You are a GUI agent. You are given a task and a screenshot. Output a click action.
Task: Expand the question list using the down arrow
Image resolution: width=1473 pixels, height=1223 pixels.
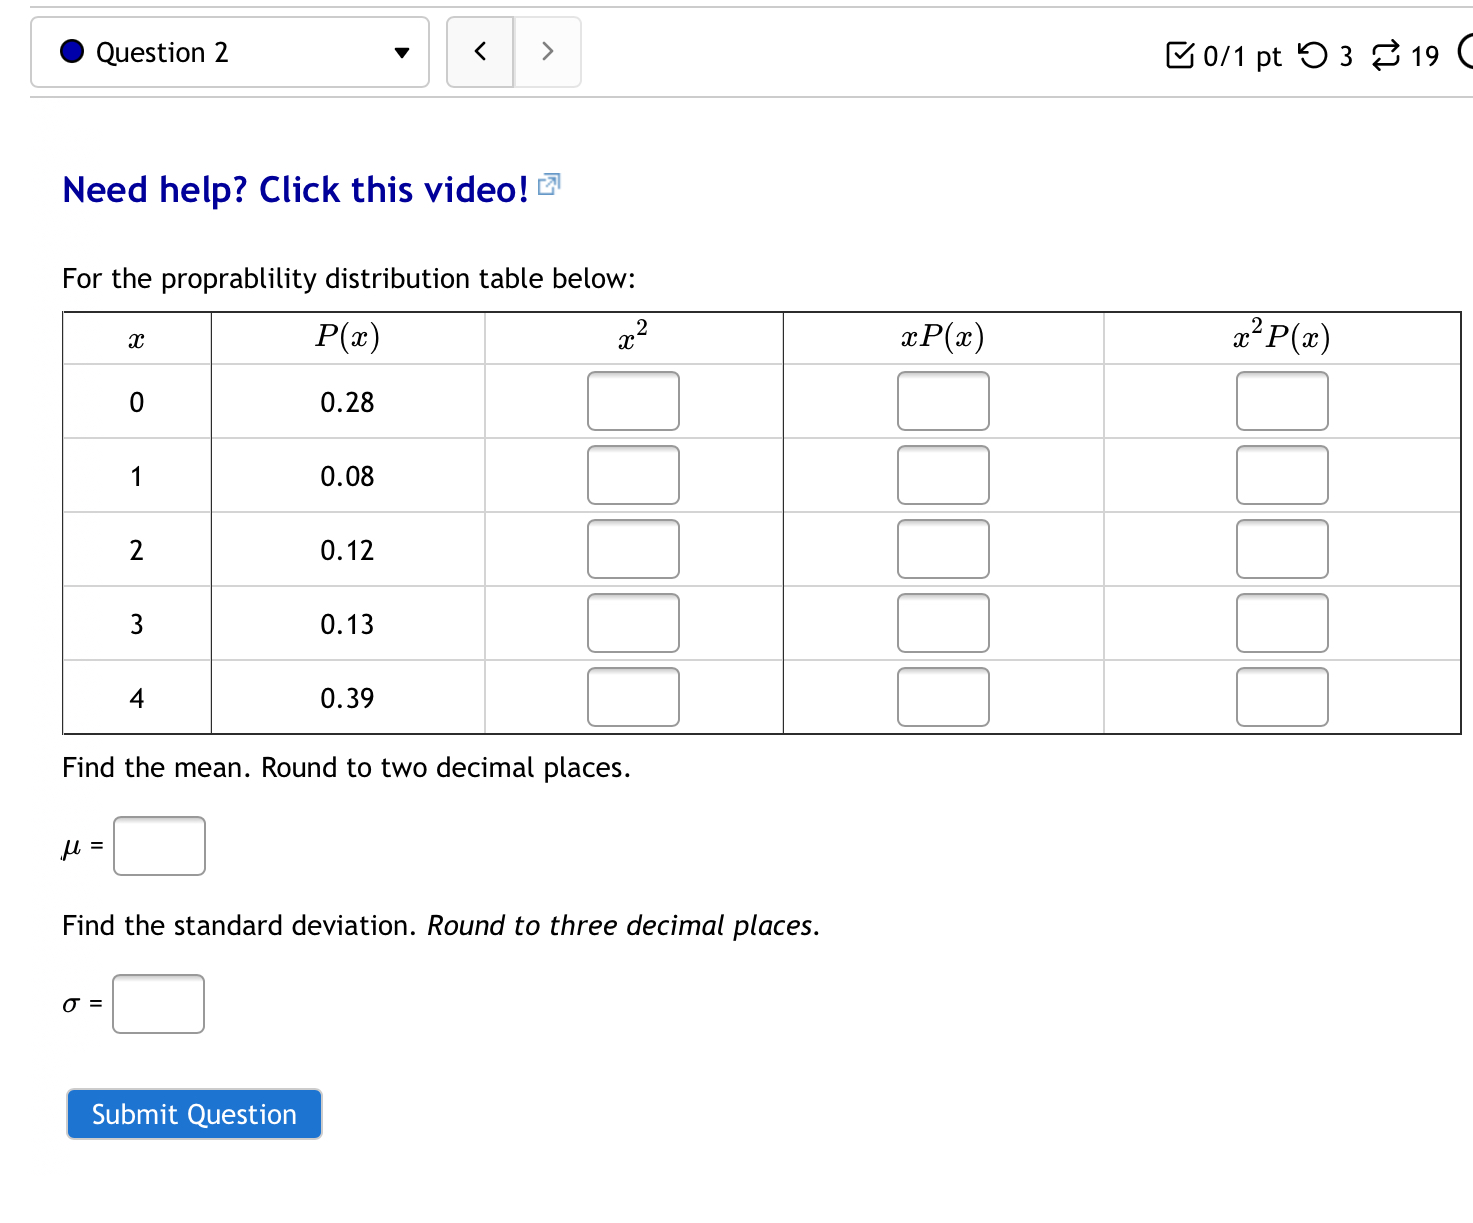(399, 52)
